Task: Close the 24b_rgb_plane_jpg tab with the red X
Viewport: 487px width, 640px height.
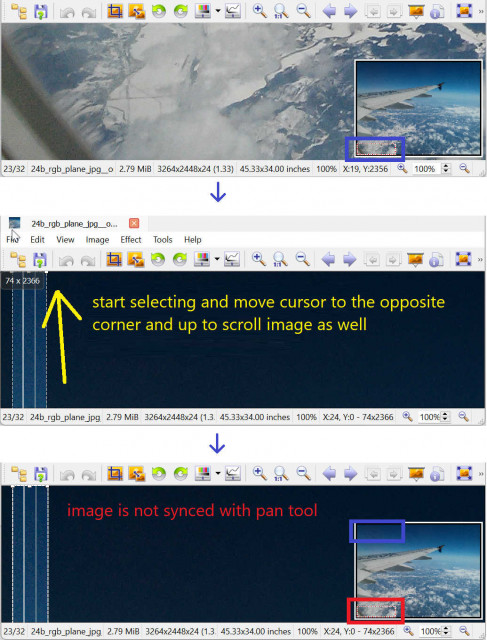Action: pyautogui.click(x=134, y=223)
